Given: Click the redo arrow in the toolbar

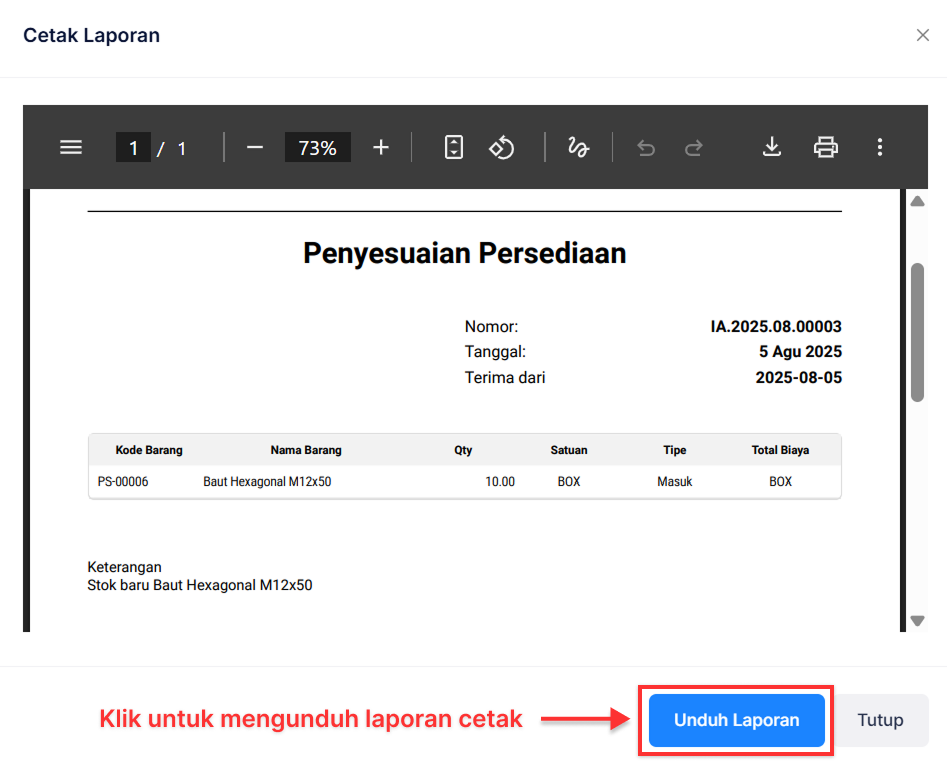Looking at the screenshot, I should pos(693,147).
